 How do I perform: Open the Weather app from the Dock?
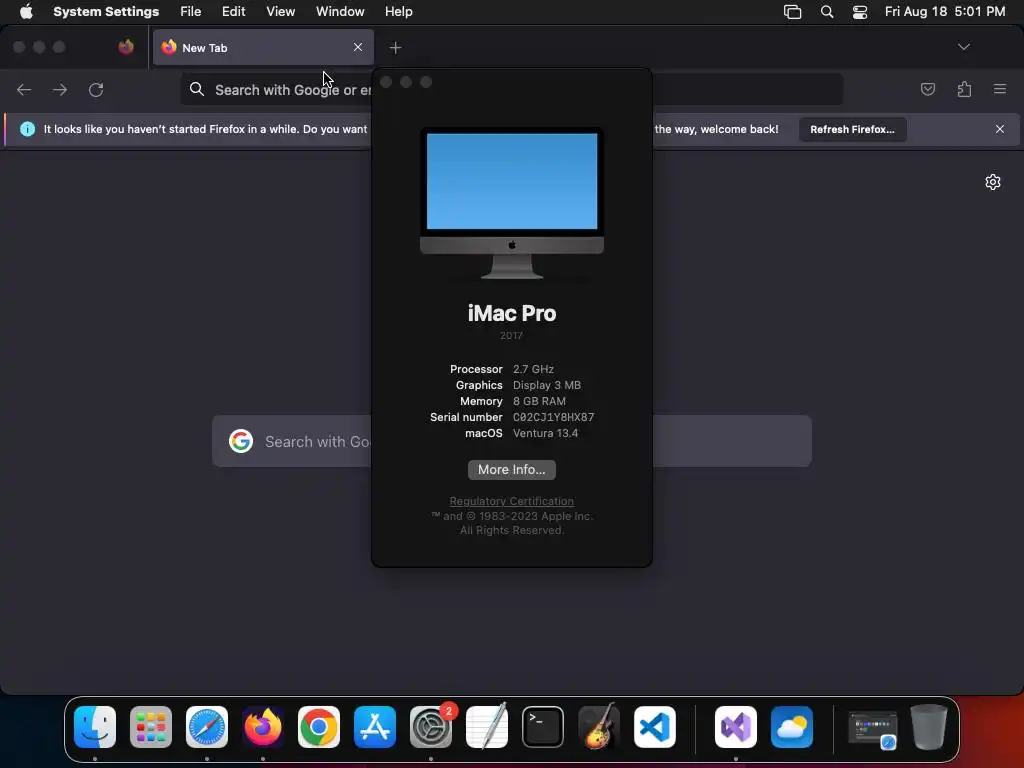point(792,727)
